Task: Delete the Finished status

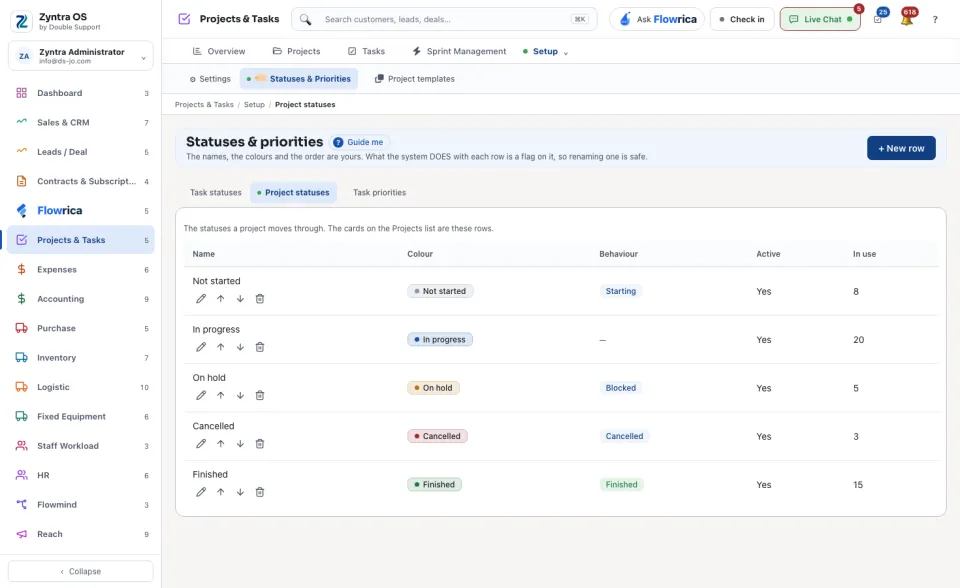Action: pos(260,492)
